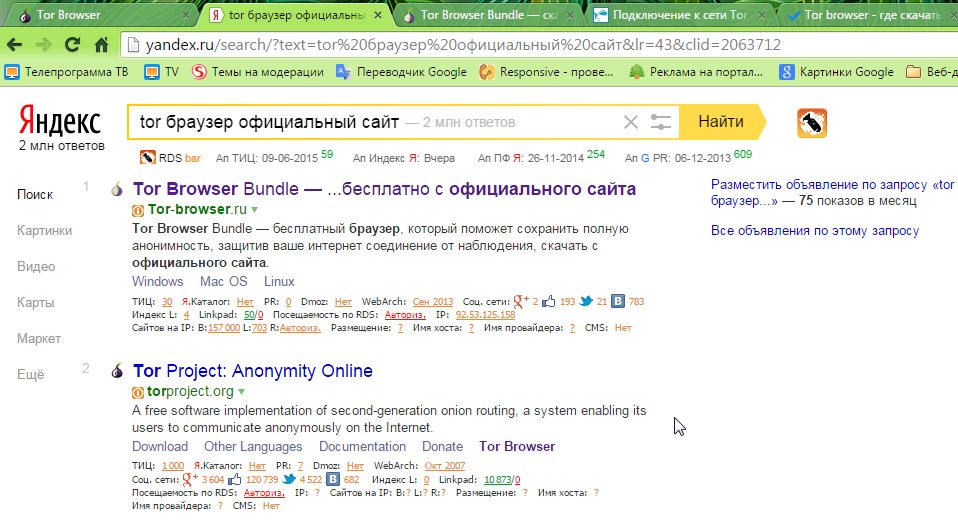Image resolution: width=958 pixels, height=520 pixels.
Task: Open the Tor Browser sitelink
Action: tap(517, 447)
